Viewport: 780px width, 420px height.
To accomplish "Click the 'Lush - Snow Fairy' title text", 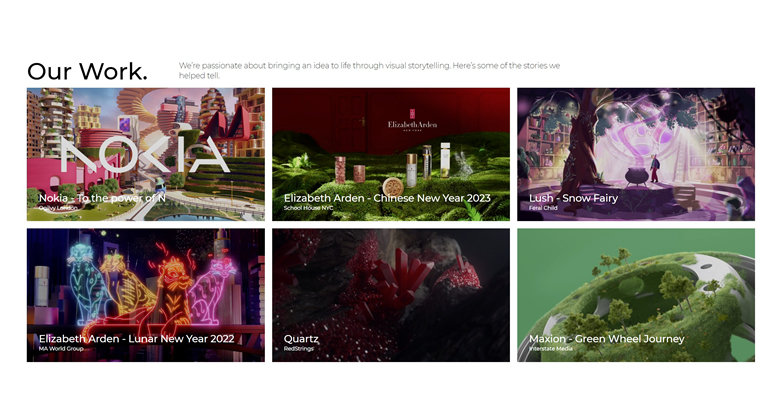I will pyautogui.click(x=574, y=198).
